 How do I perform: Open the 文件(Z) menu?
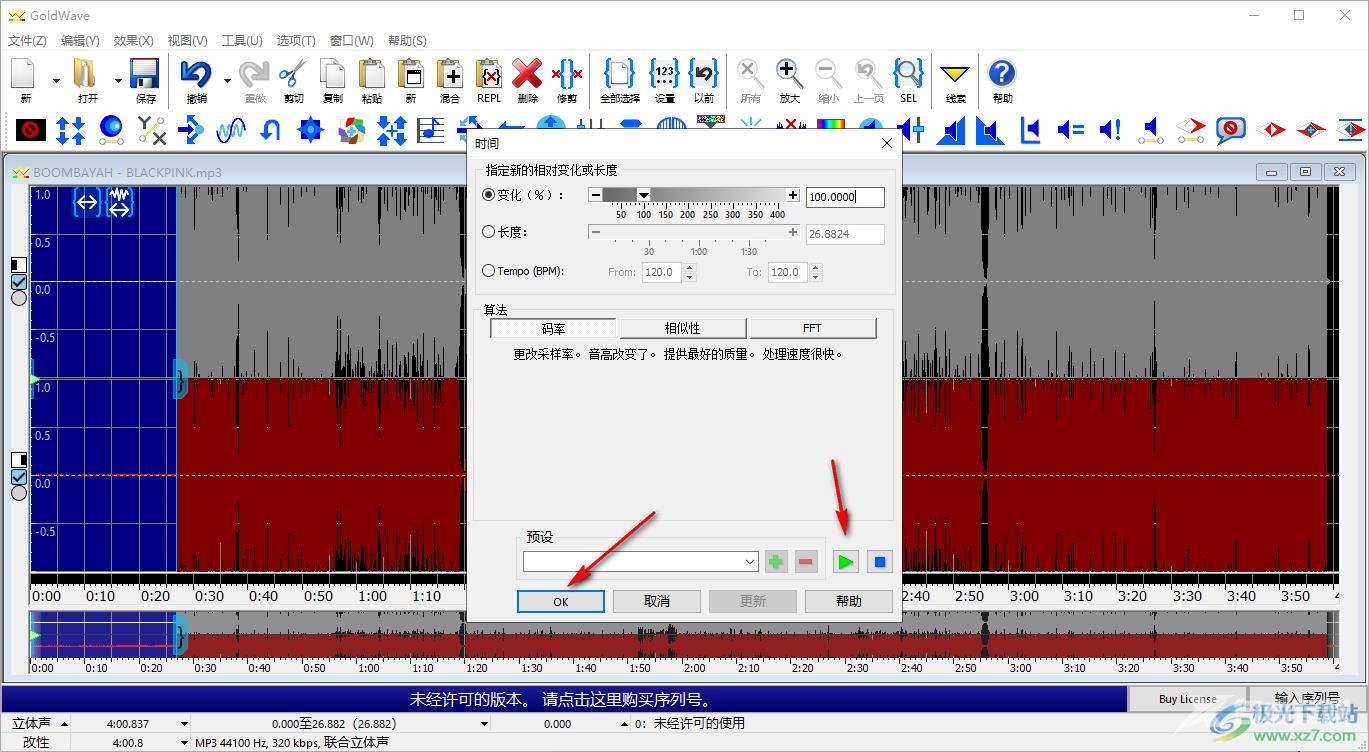click(x=27, y=40)
